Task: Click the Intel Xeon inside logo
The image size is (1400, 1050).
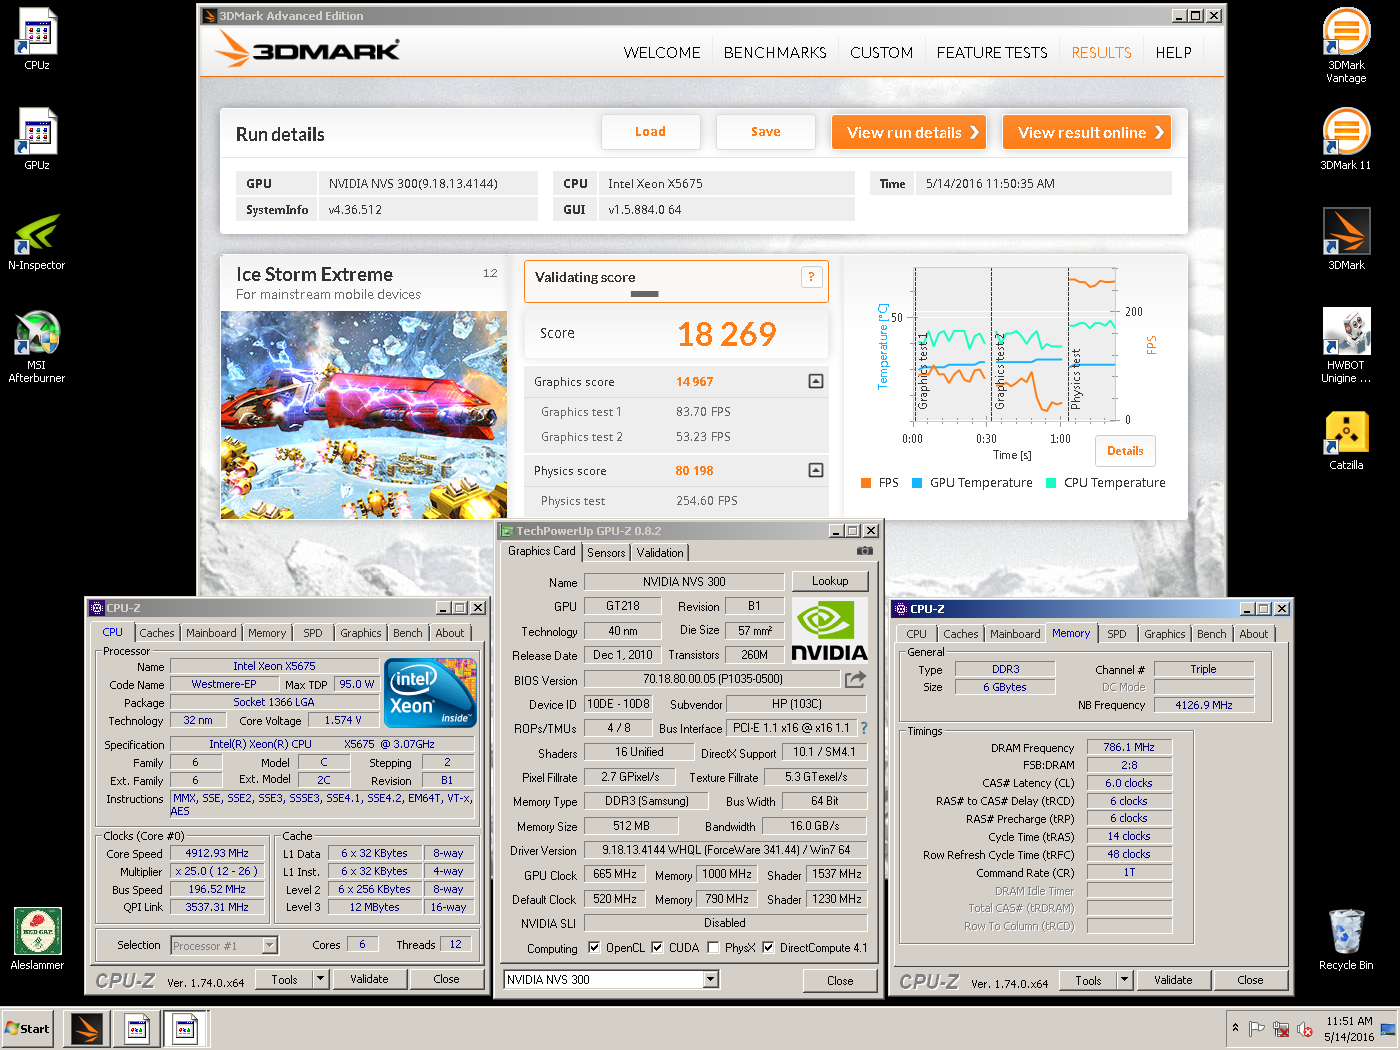Action: (430, 692)
